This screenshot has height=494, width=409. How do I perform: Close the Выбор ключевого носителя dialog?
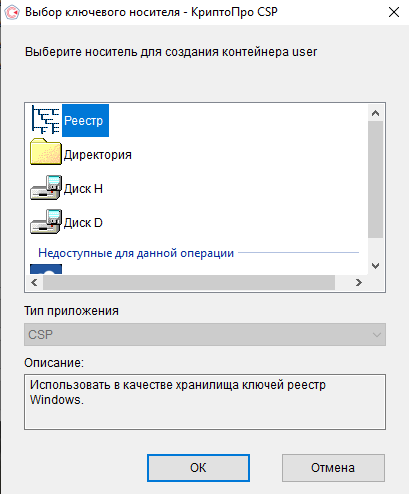[394, 12]
